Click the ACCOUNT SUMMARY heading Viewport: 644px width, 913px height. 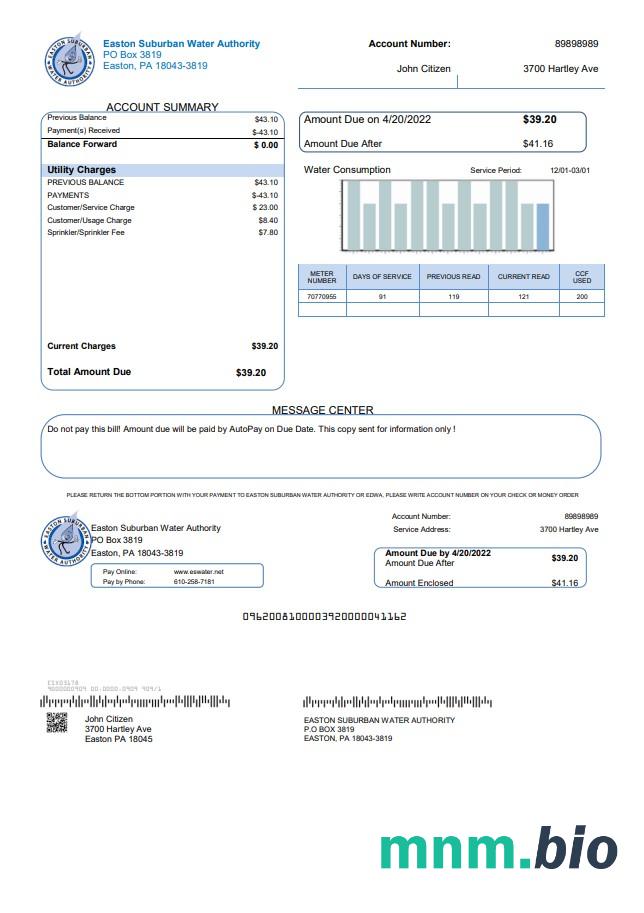pyautogui.click(x=162, y=107)
